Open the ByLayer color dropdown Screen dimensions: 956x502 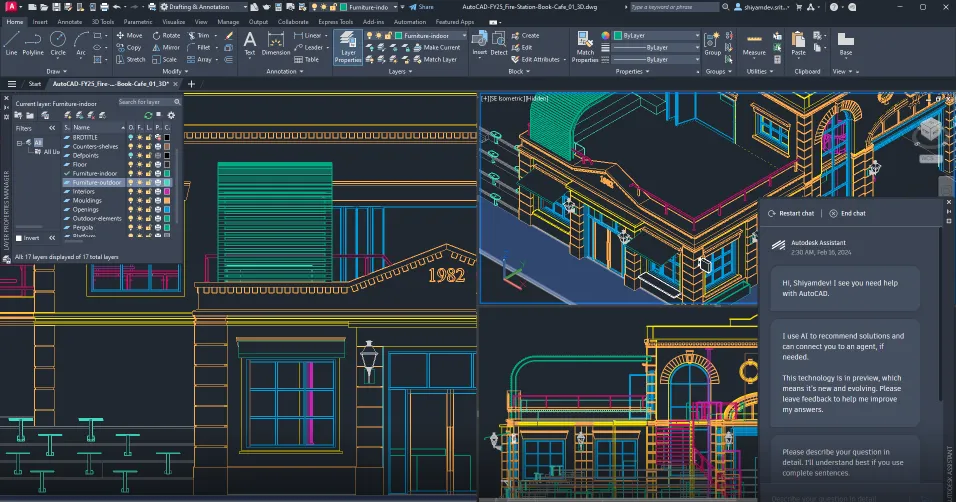tap(656, 35)
